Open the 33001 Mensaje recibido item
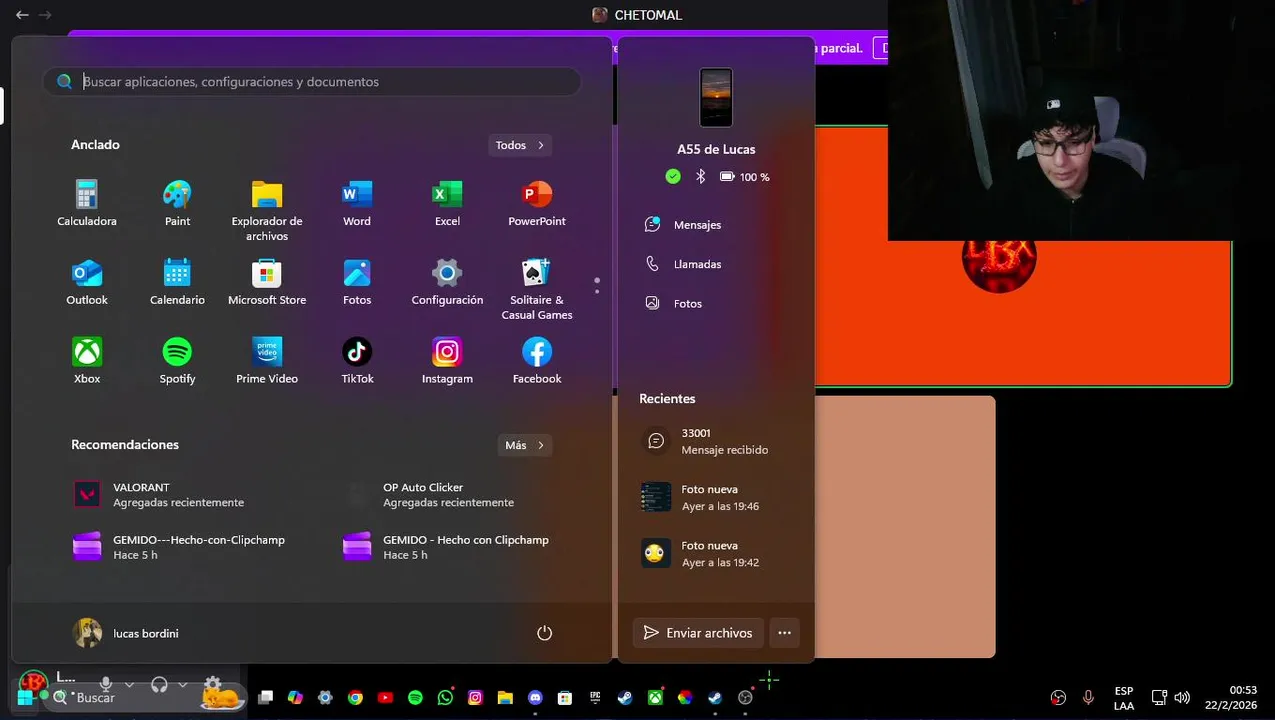The width and height of the screenshot is (1275, 720). tap(715, 441)
